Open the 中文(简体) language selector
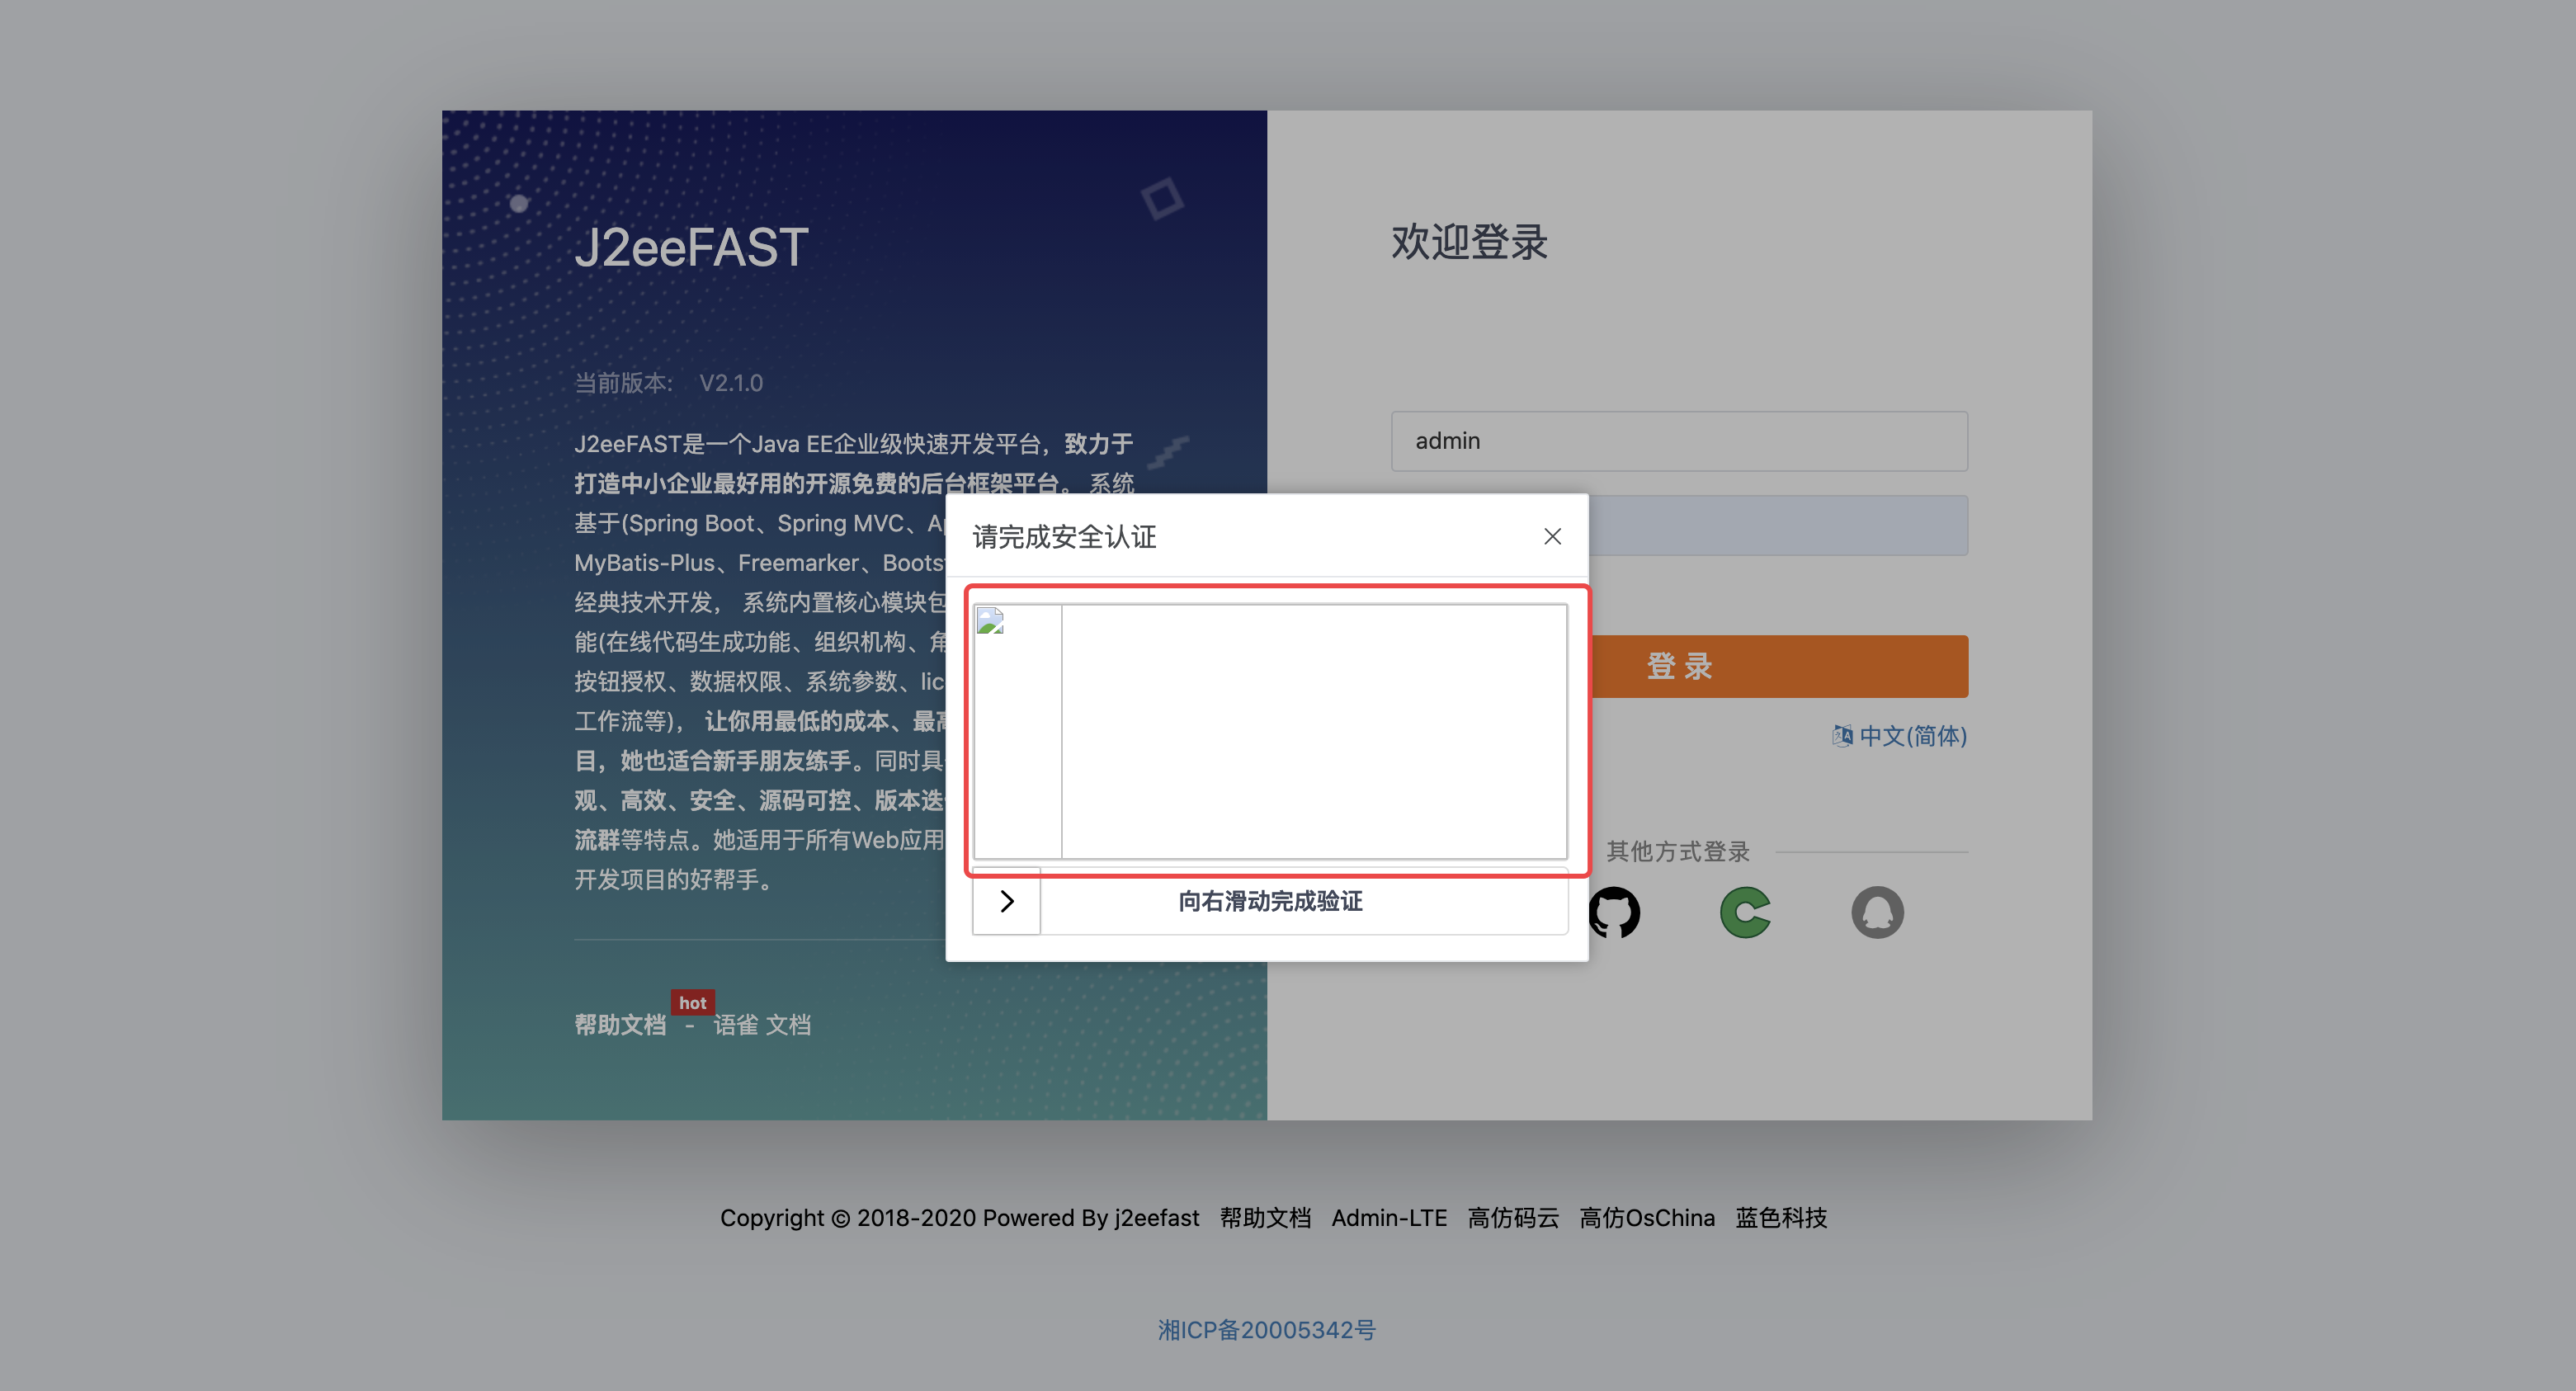This screenshot has width=2576, height=1391. (1912, 736)
